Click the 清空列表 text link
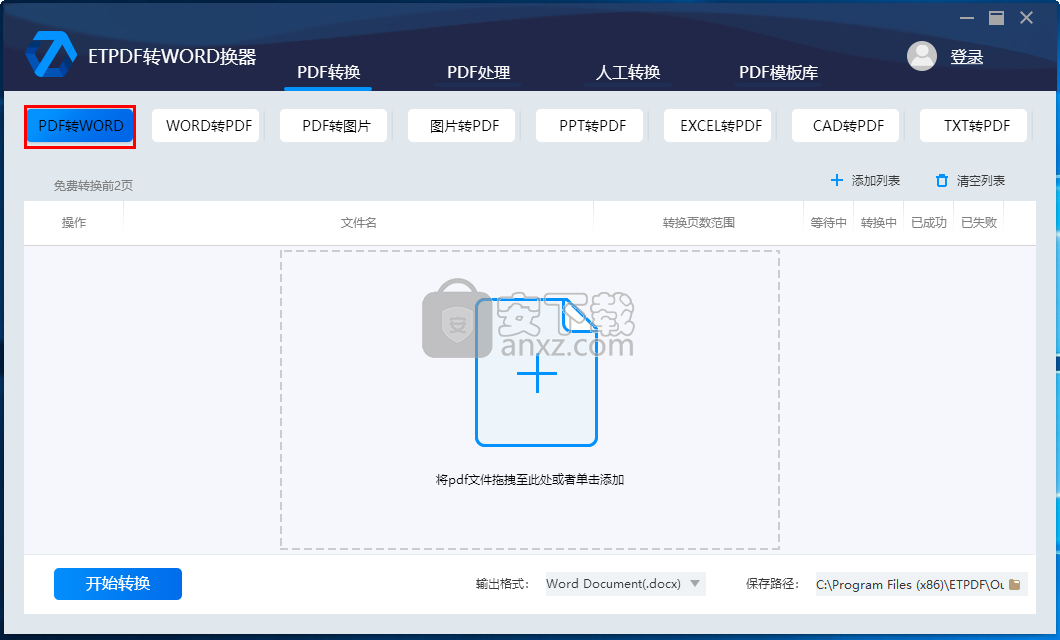1060x640 pixels. (980, 180)
